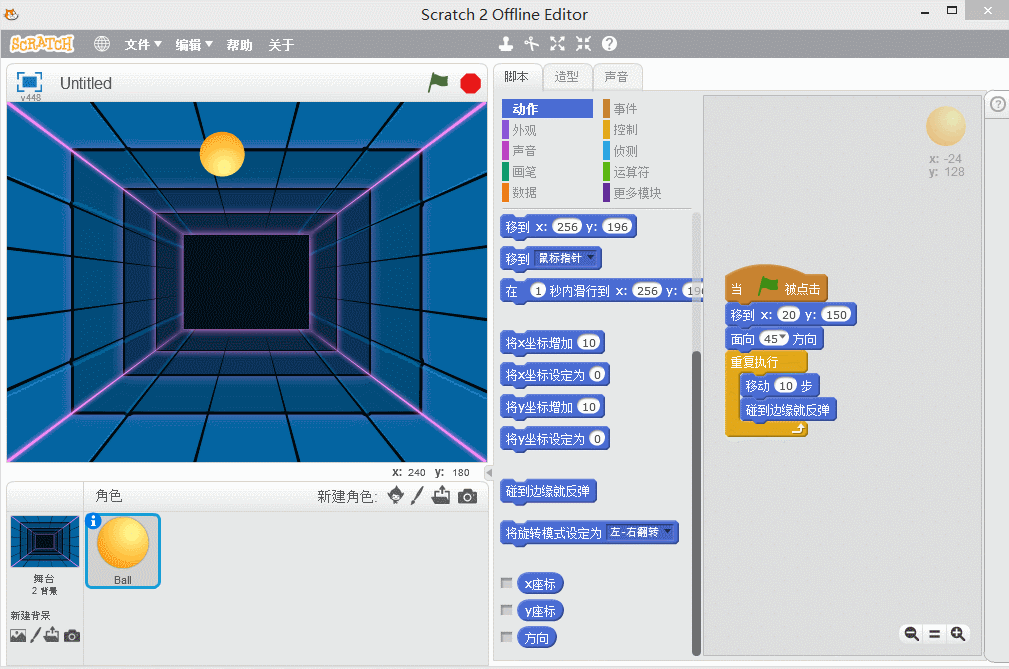Select the delete scissors tool

click(532, 44)
